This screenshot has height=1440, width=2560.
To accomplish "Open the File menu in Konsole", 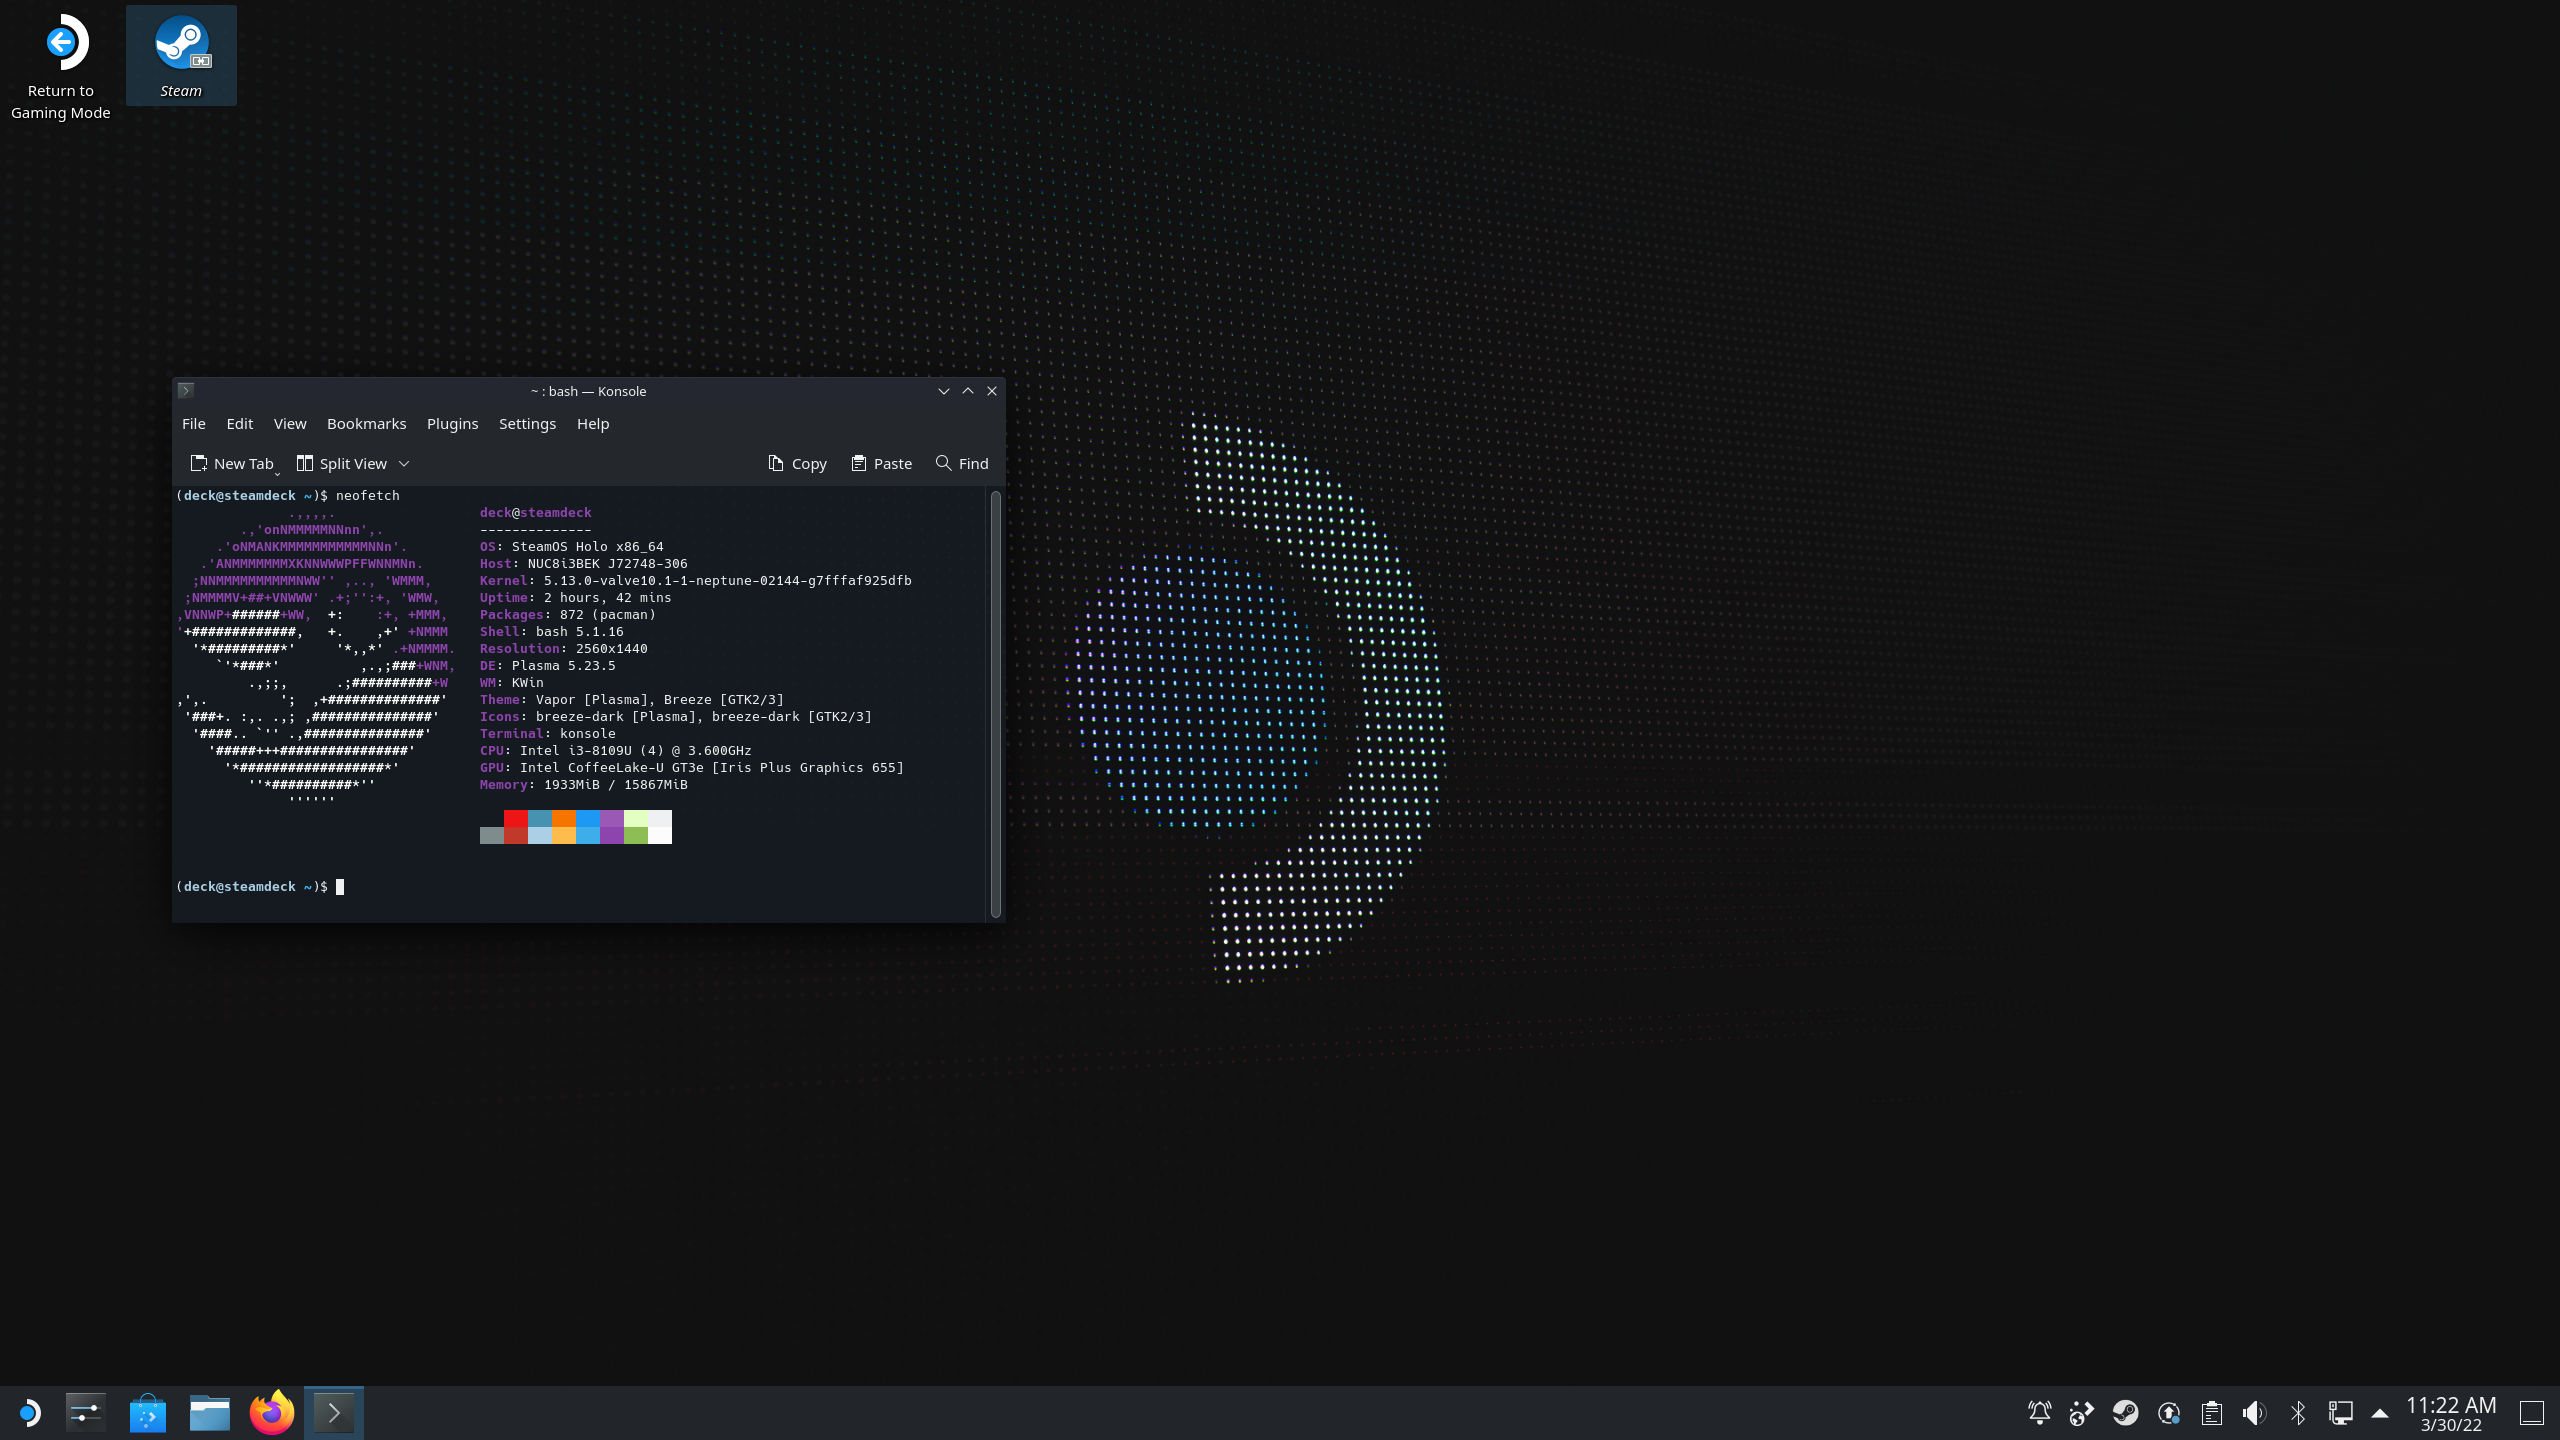I will coord(194,424).
